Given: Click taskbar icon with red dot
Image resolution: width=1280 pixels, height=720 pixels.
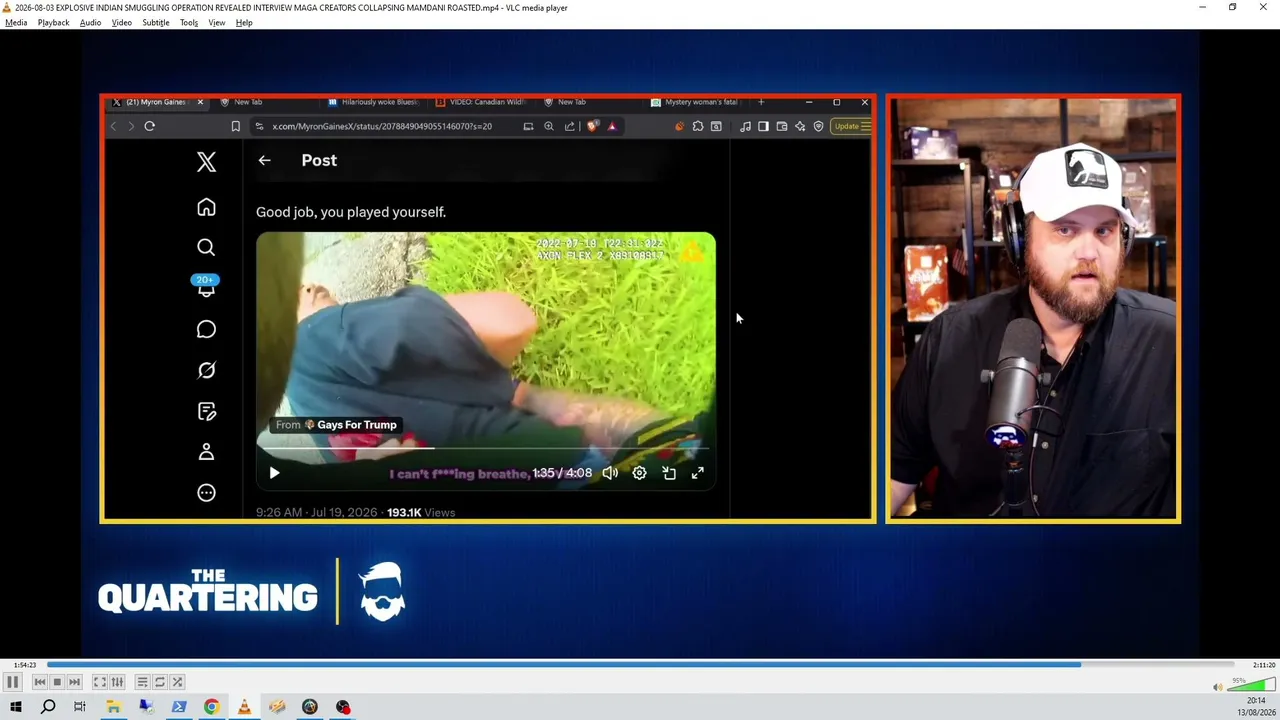Looking at the screenshot, I should tap(343, 707).
